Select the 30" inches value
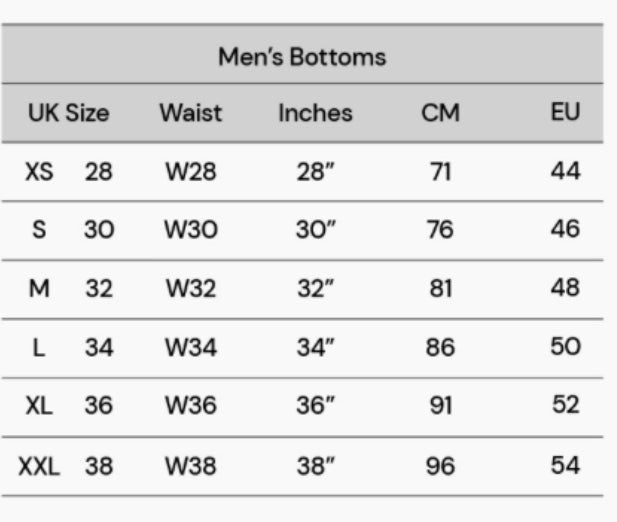617x522 pixels. coord(315,230)
